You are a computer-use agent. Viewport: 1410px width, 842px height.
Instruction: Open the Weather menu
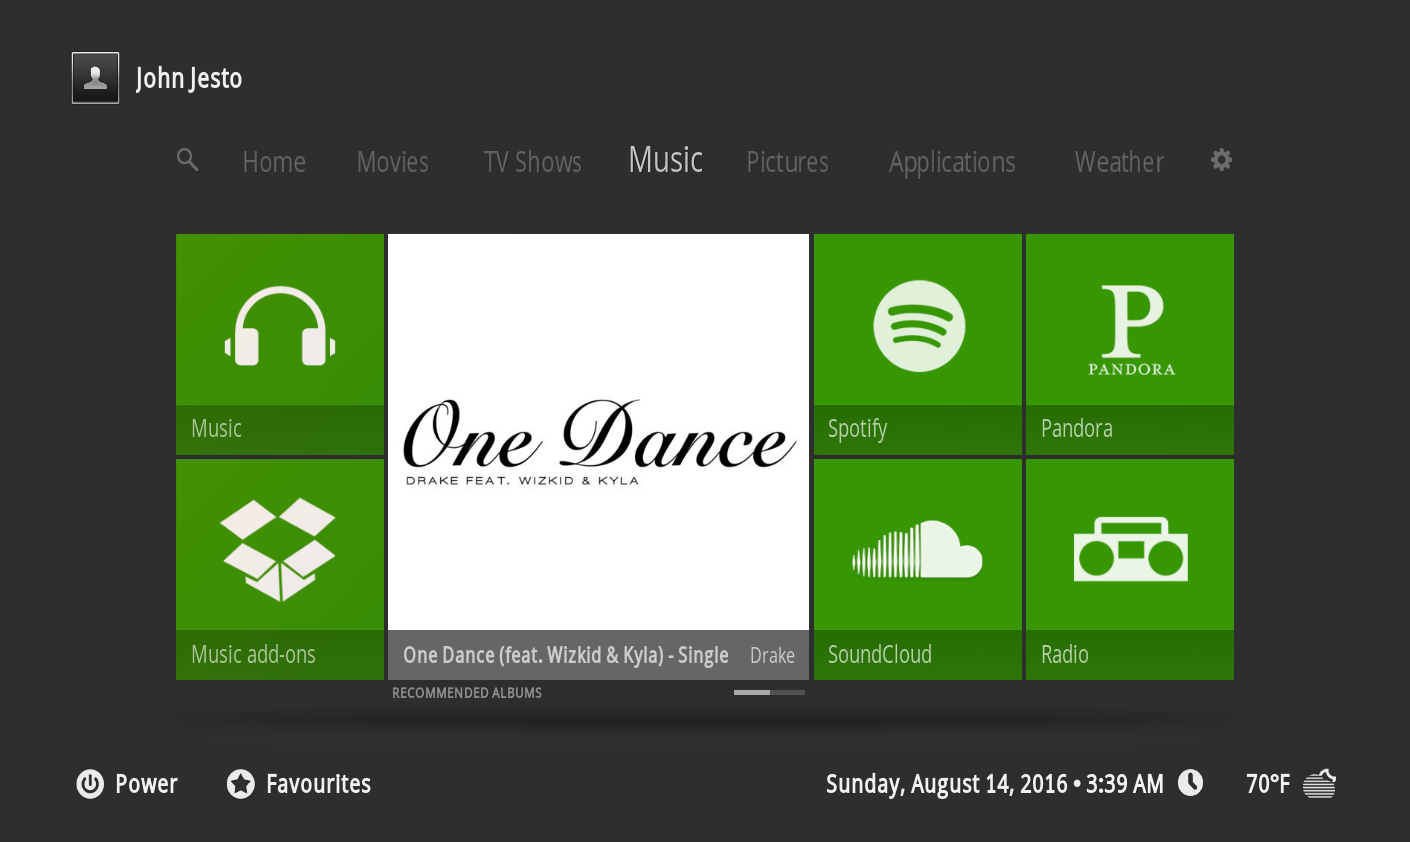[x=1120, y=162]
